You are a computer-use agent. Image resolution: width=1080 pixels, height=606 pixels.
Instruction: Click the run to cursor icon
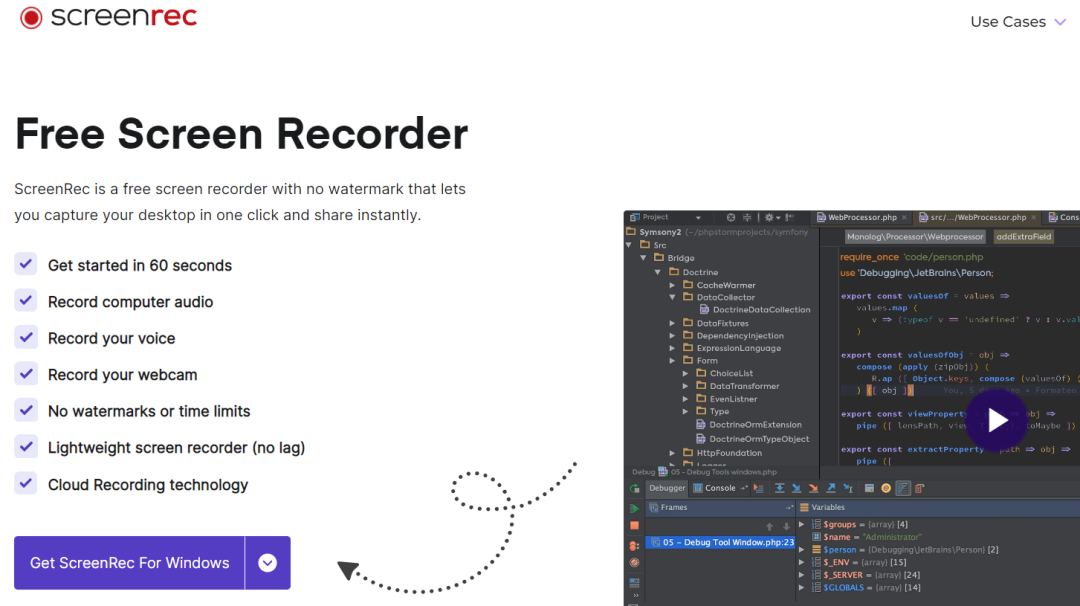pos(849,488)
